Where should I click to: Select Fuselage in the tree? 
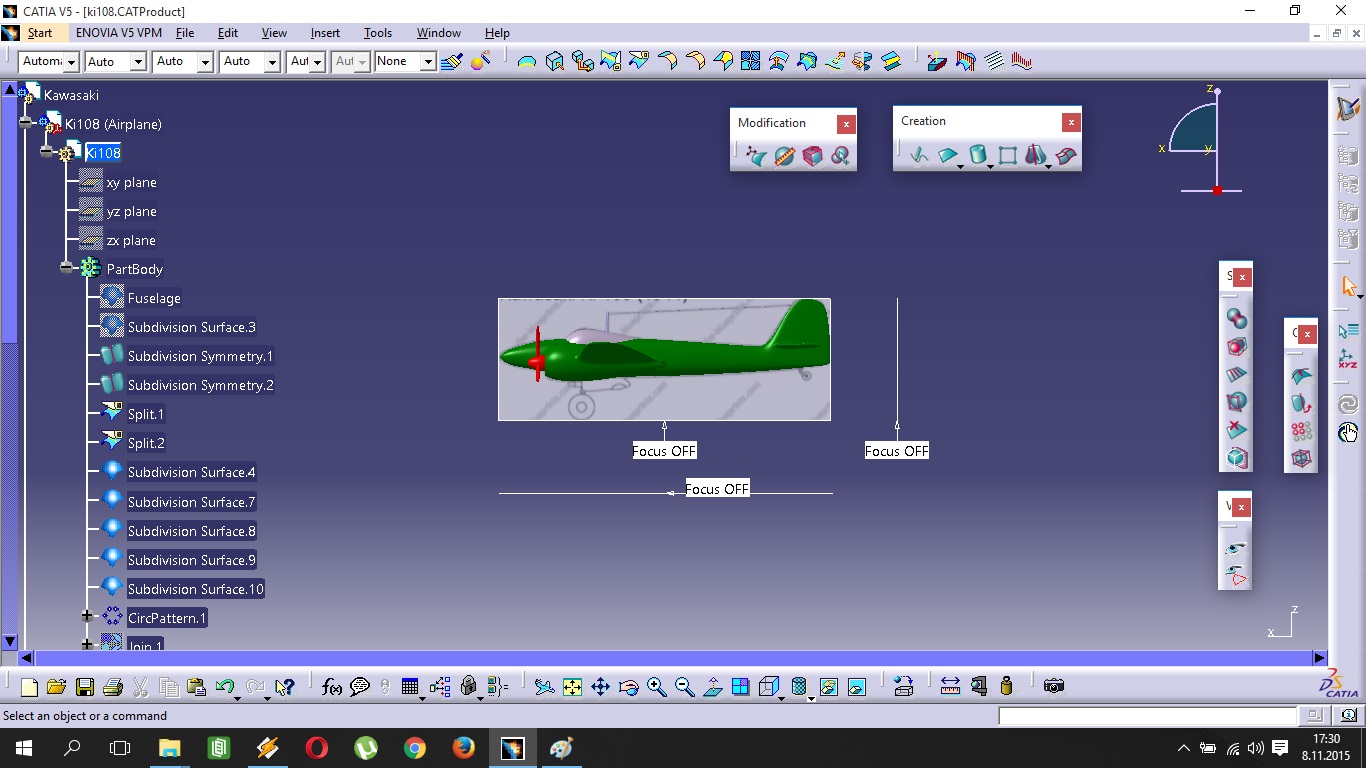pyautogui.click(x=154, y=298)
